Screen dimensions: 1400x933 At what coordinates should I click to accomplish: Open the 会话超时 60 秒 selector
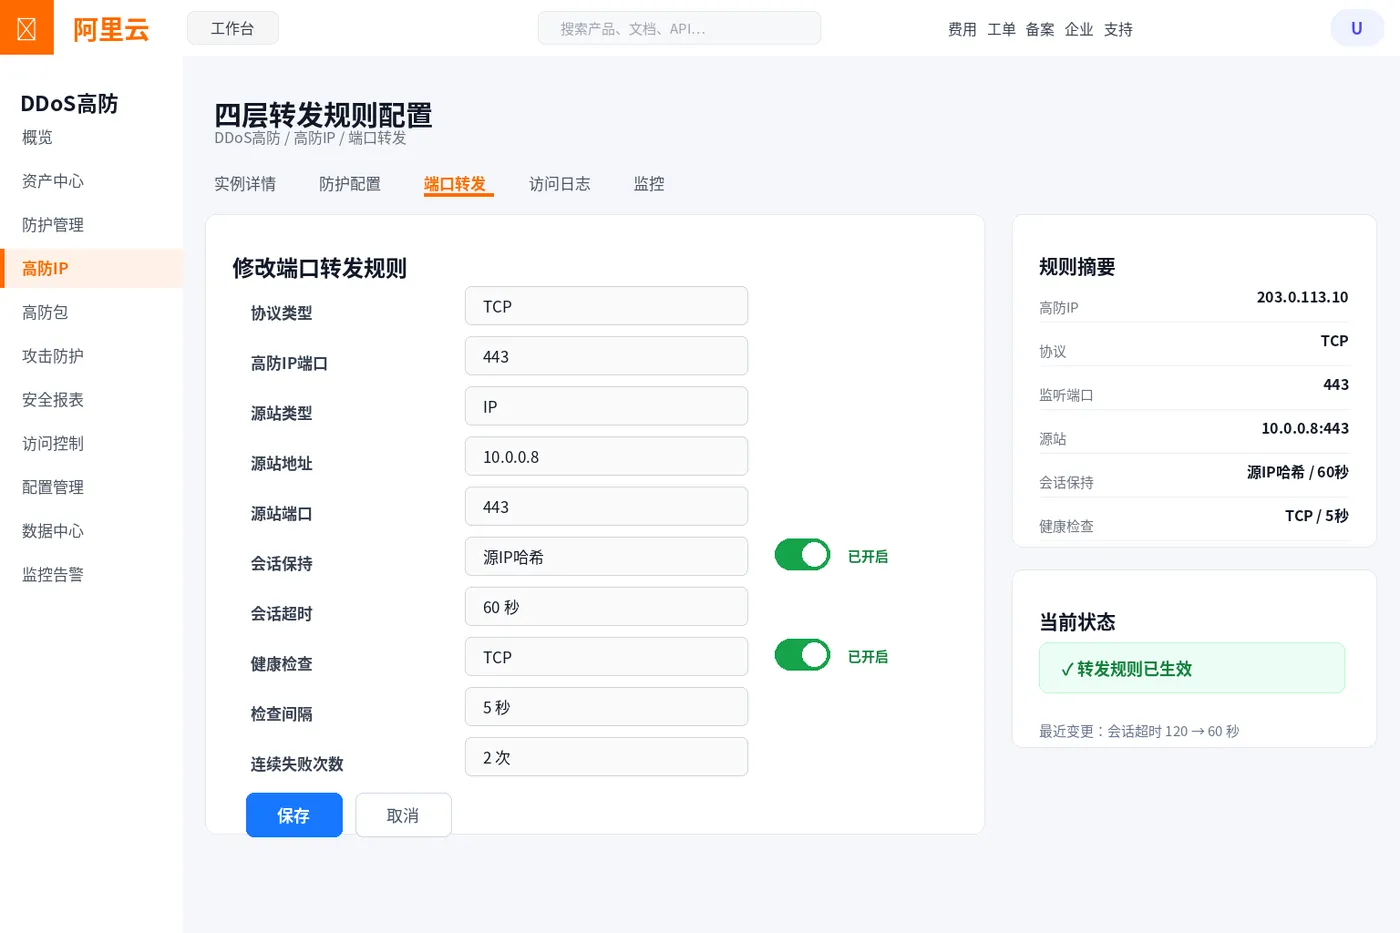tap(606, 606)
